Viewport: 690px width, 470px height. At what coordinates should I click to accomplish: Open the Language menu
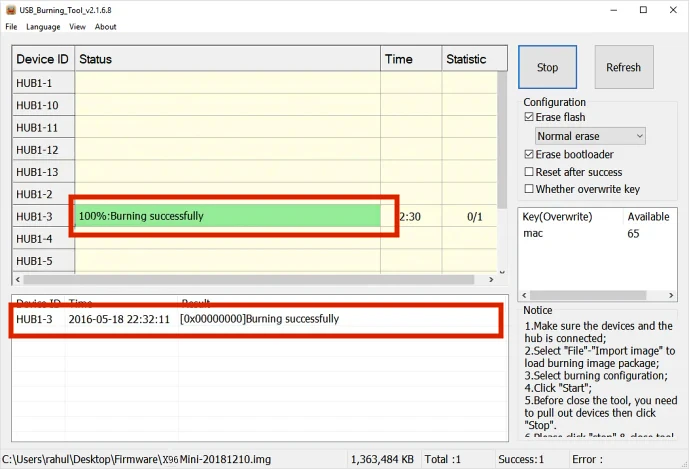[x=43, y=27]
